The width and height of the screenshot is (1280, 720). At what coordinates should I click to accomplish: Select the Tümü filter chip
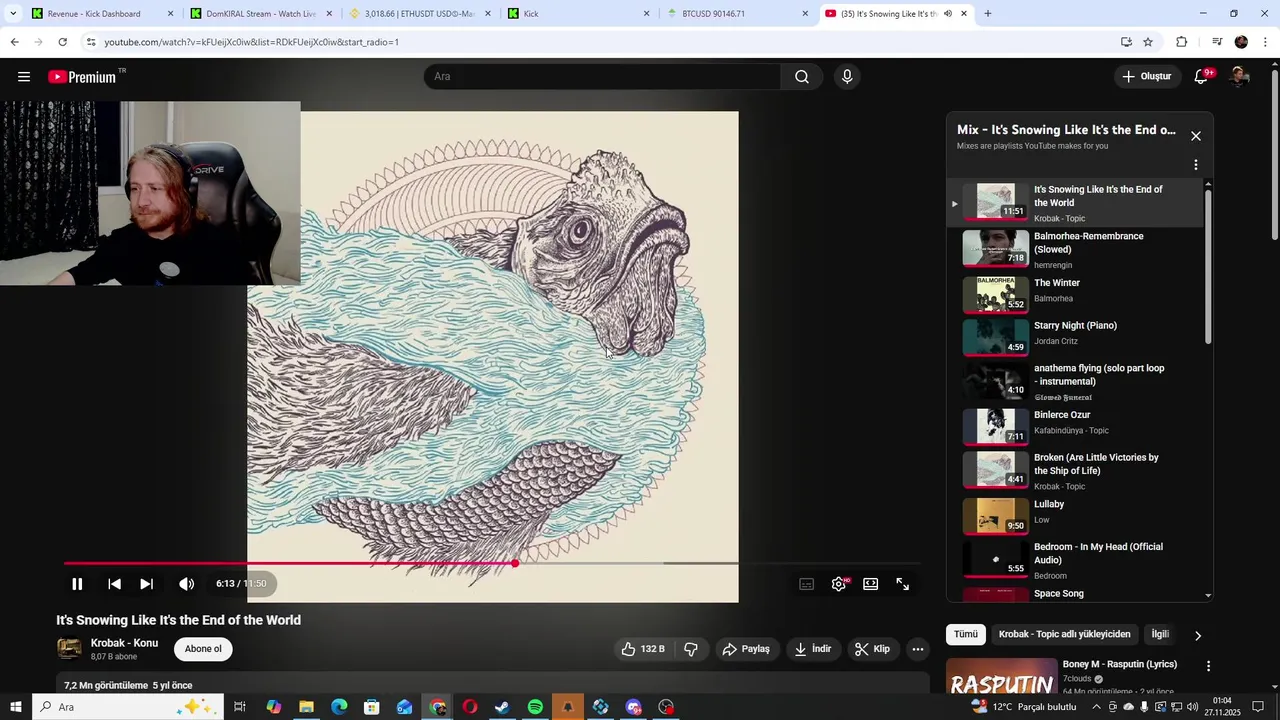(966, 634)
